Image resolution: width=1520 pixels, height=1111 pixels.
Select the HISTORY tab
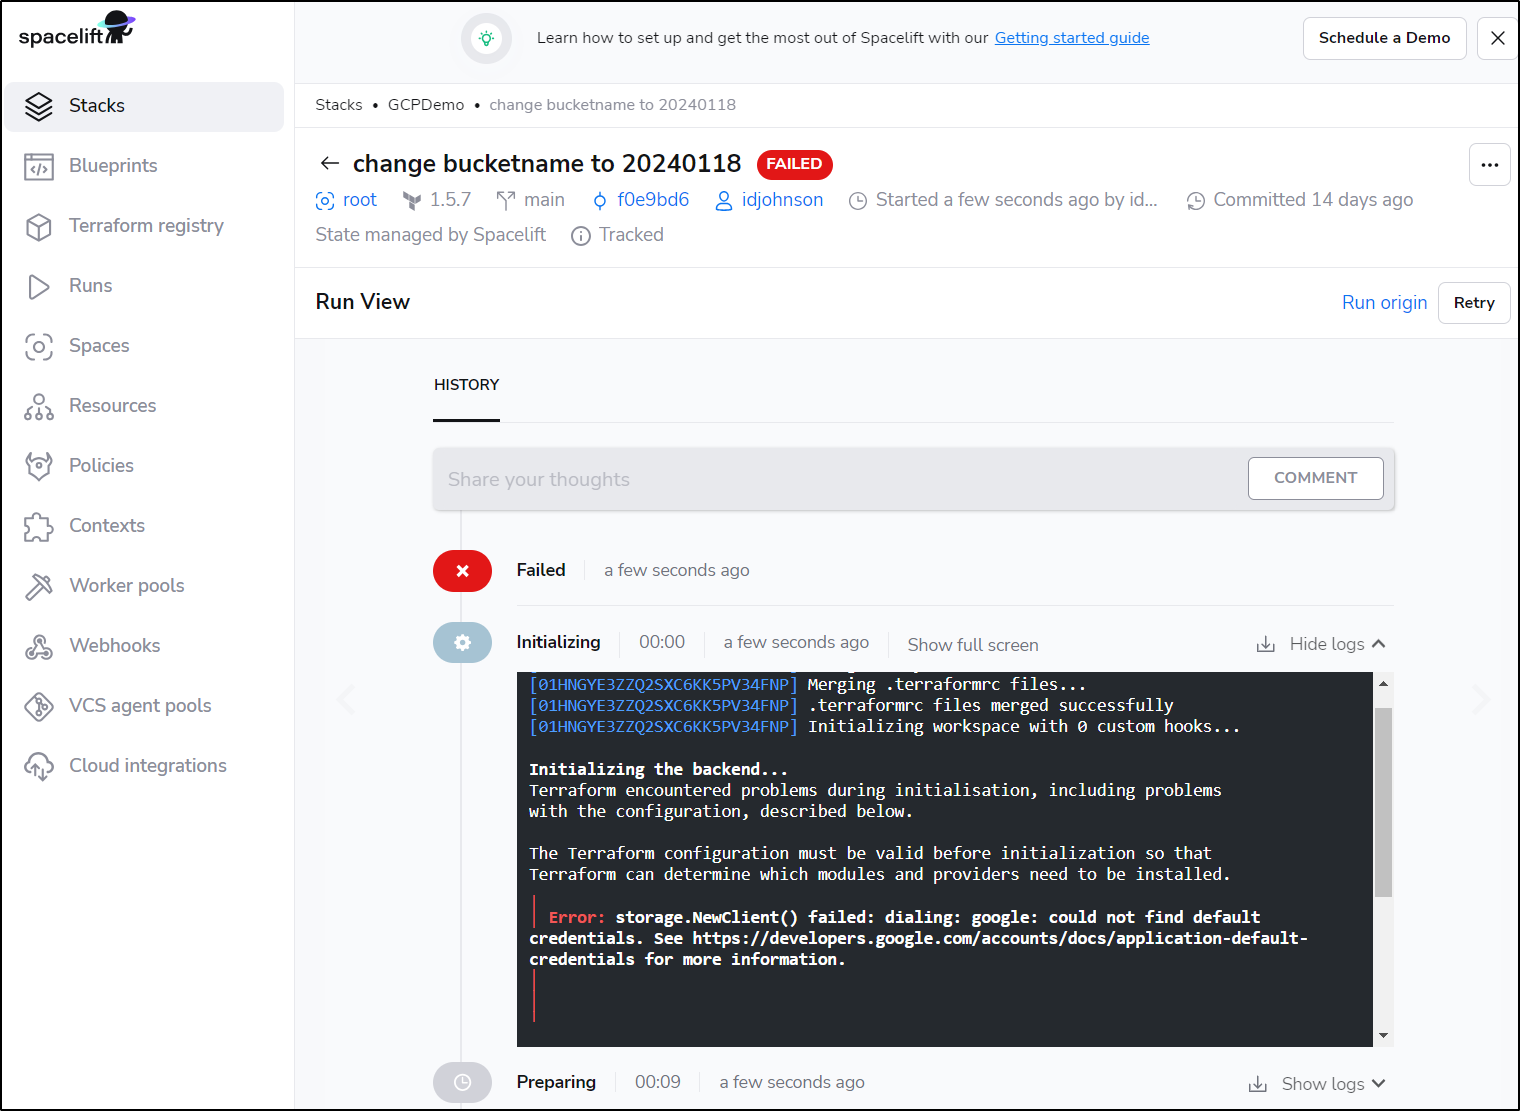click(x=466, y=385)
